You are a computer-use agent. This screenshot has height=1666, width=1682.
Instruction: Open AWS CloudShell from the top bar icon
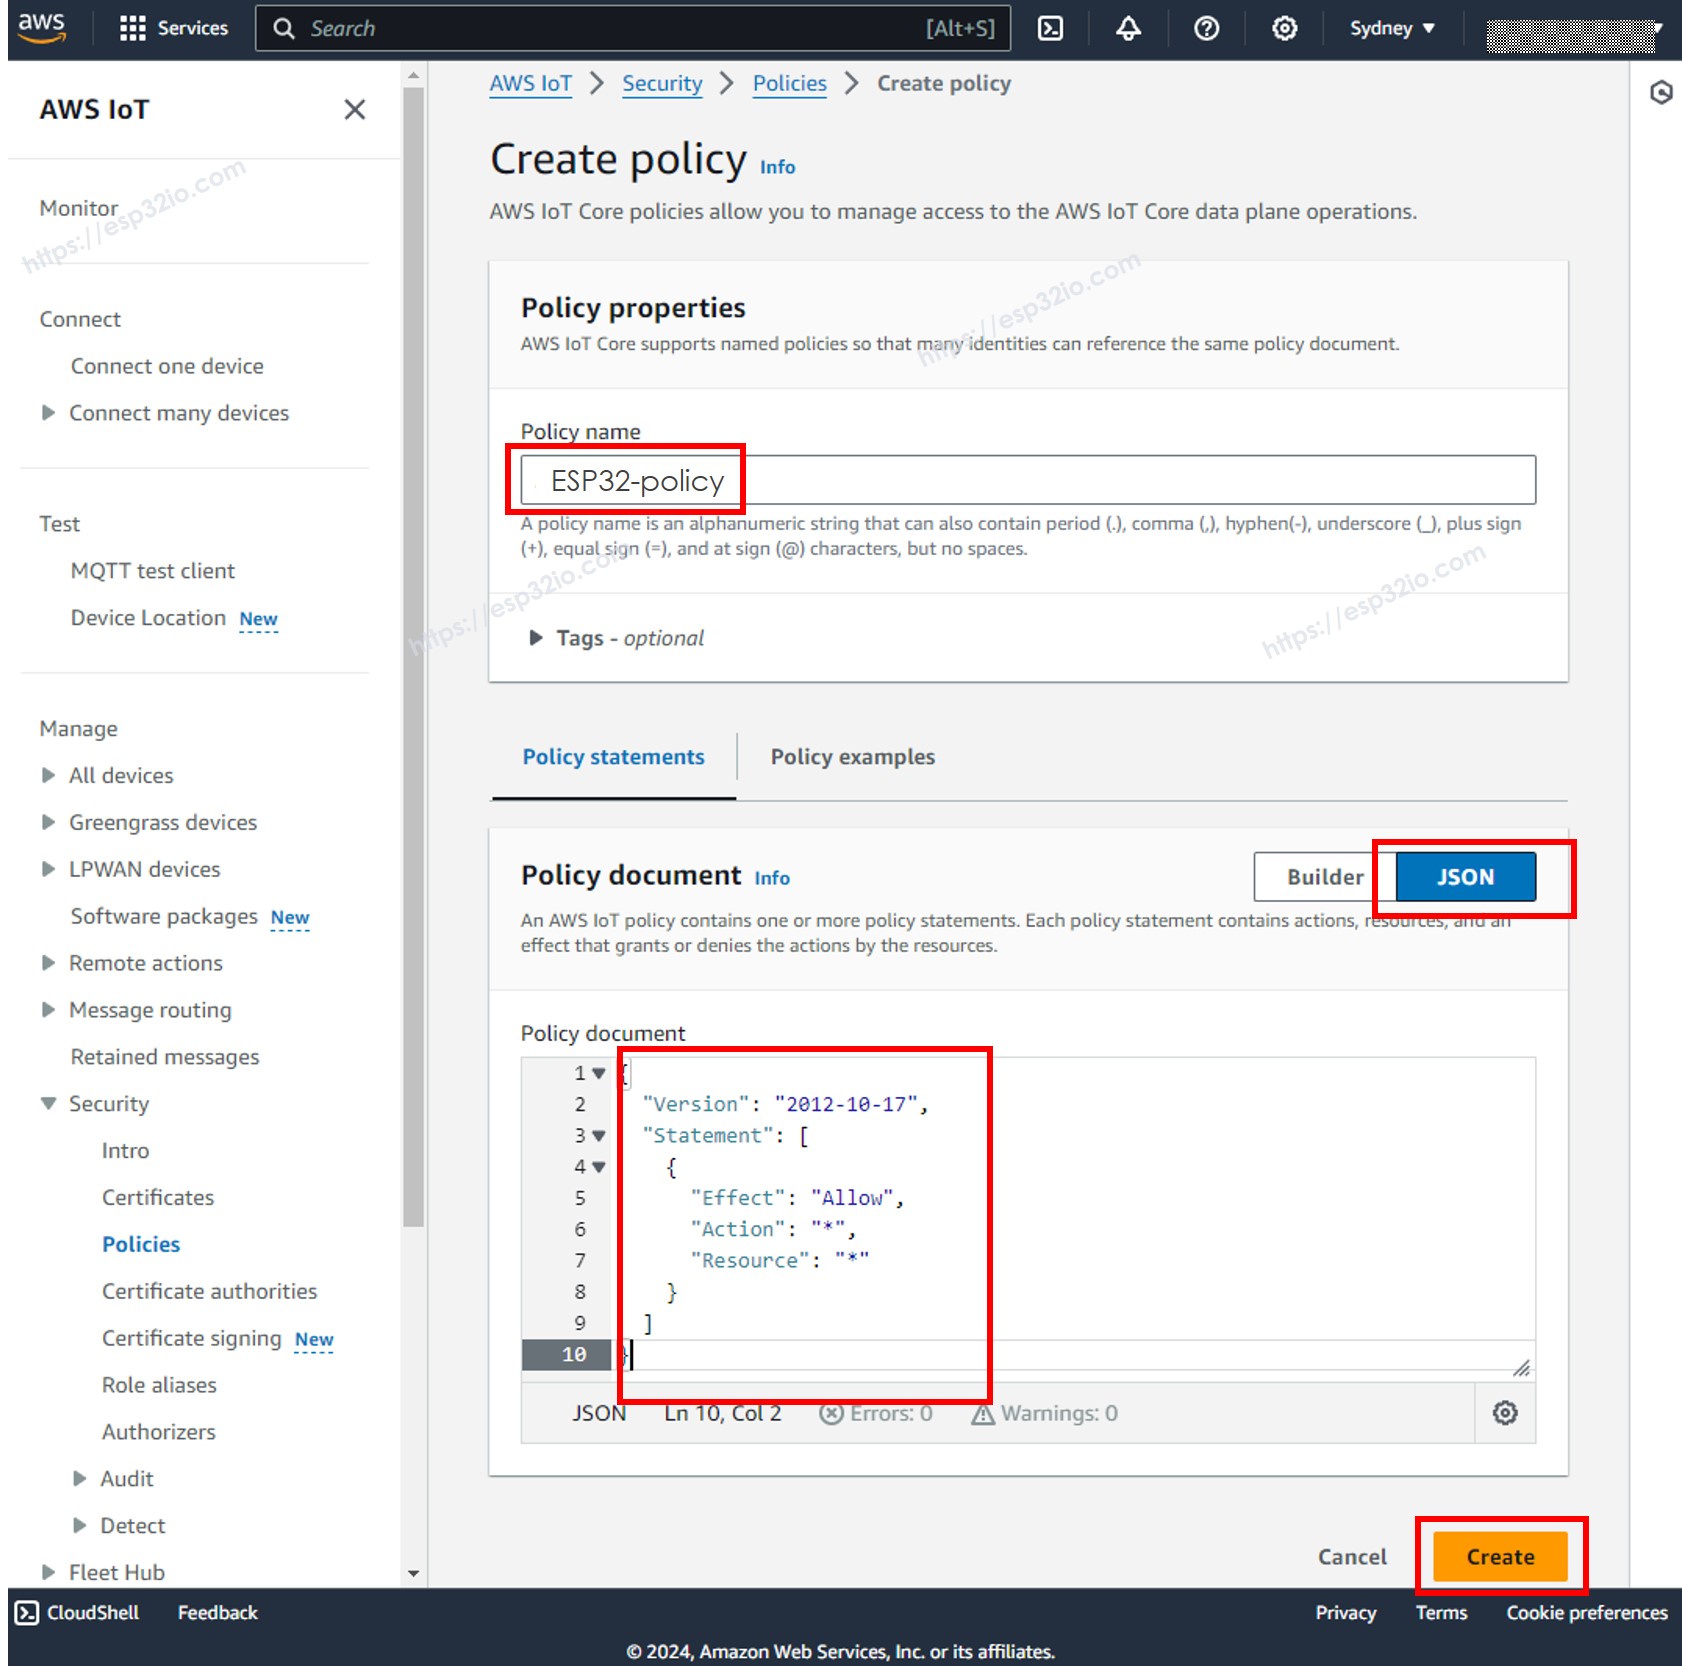click(x=1051, y=28)
